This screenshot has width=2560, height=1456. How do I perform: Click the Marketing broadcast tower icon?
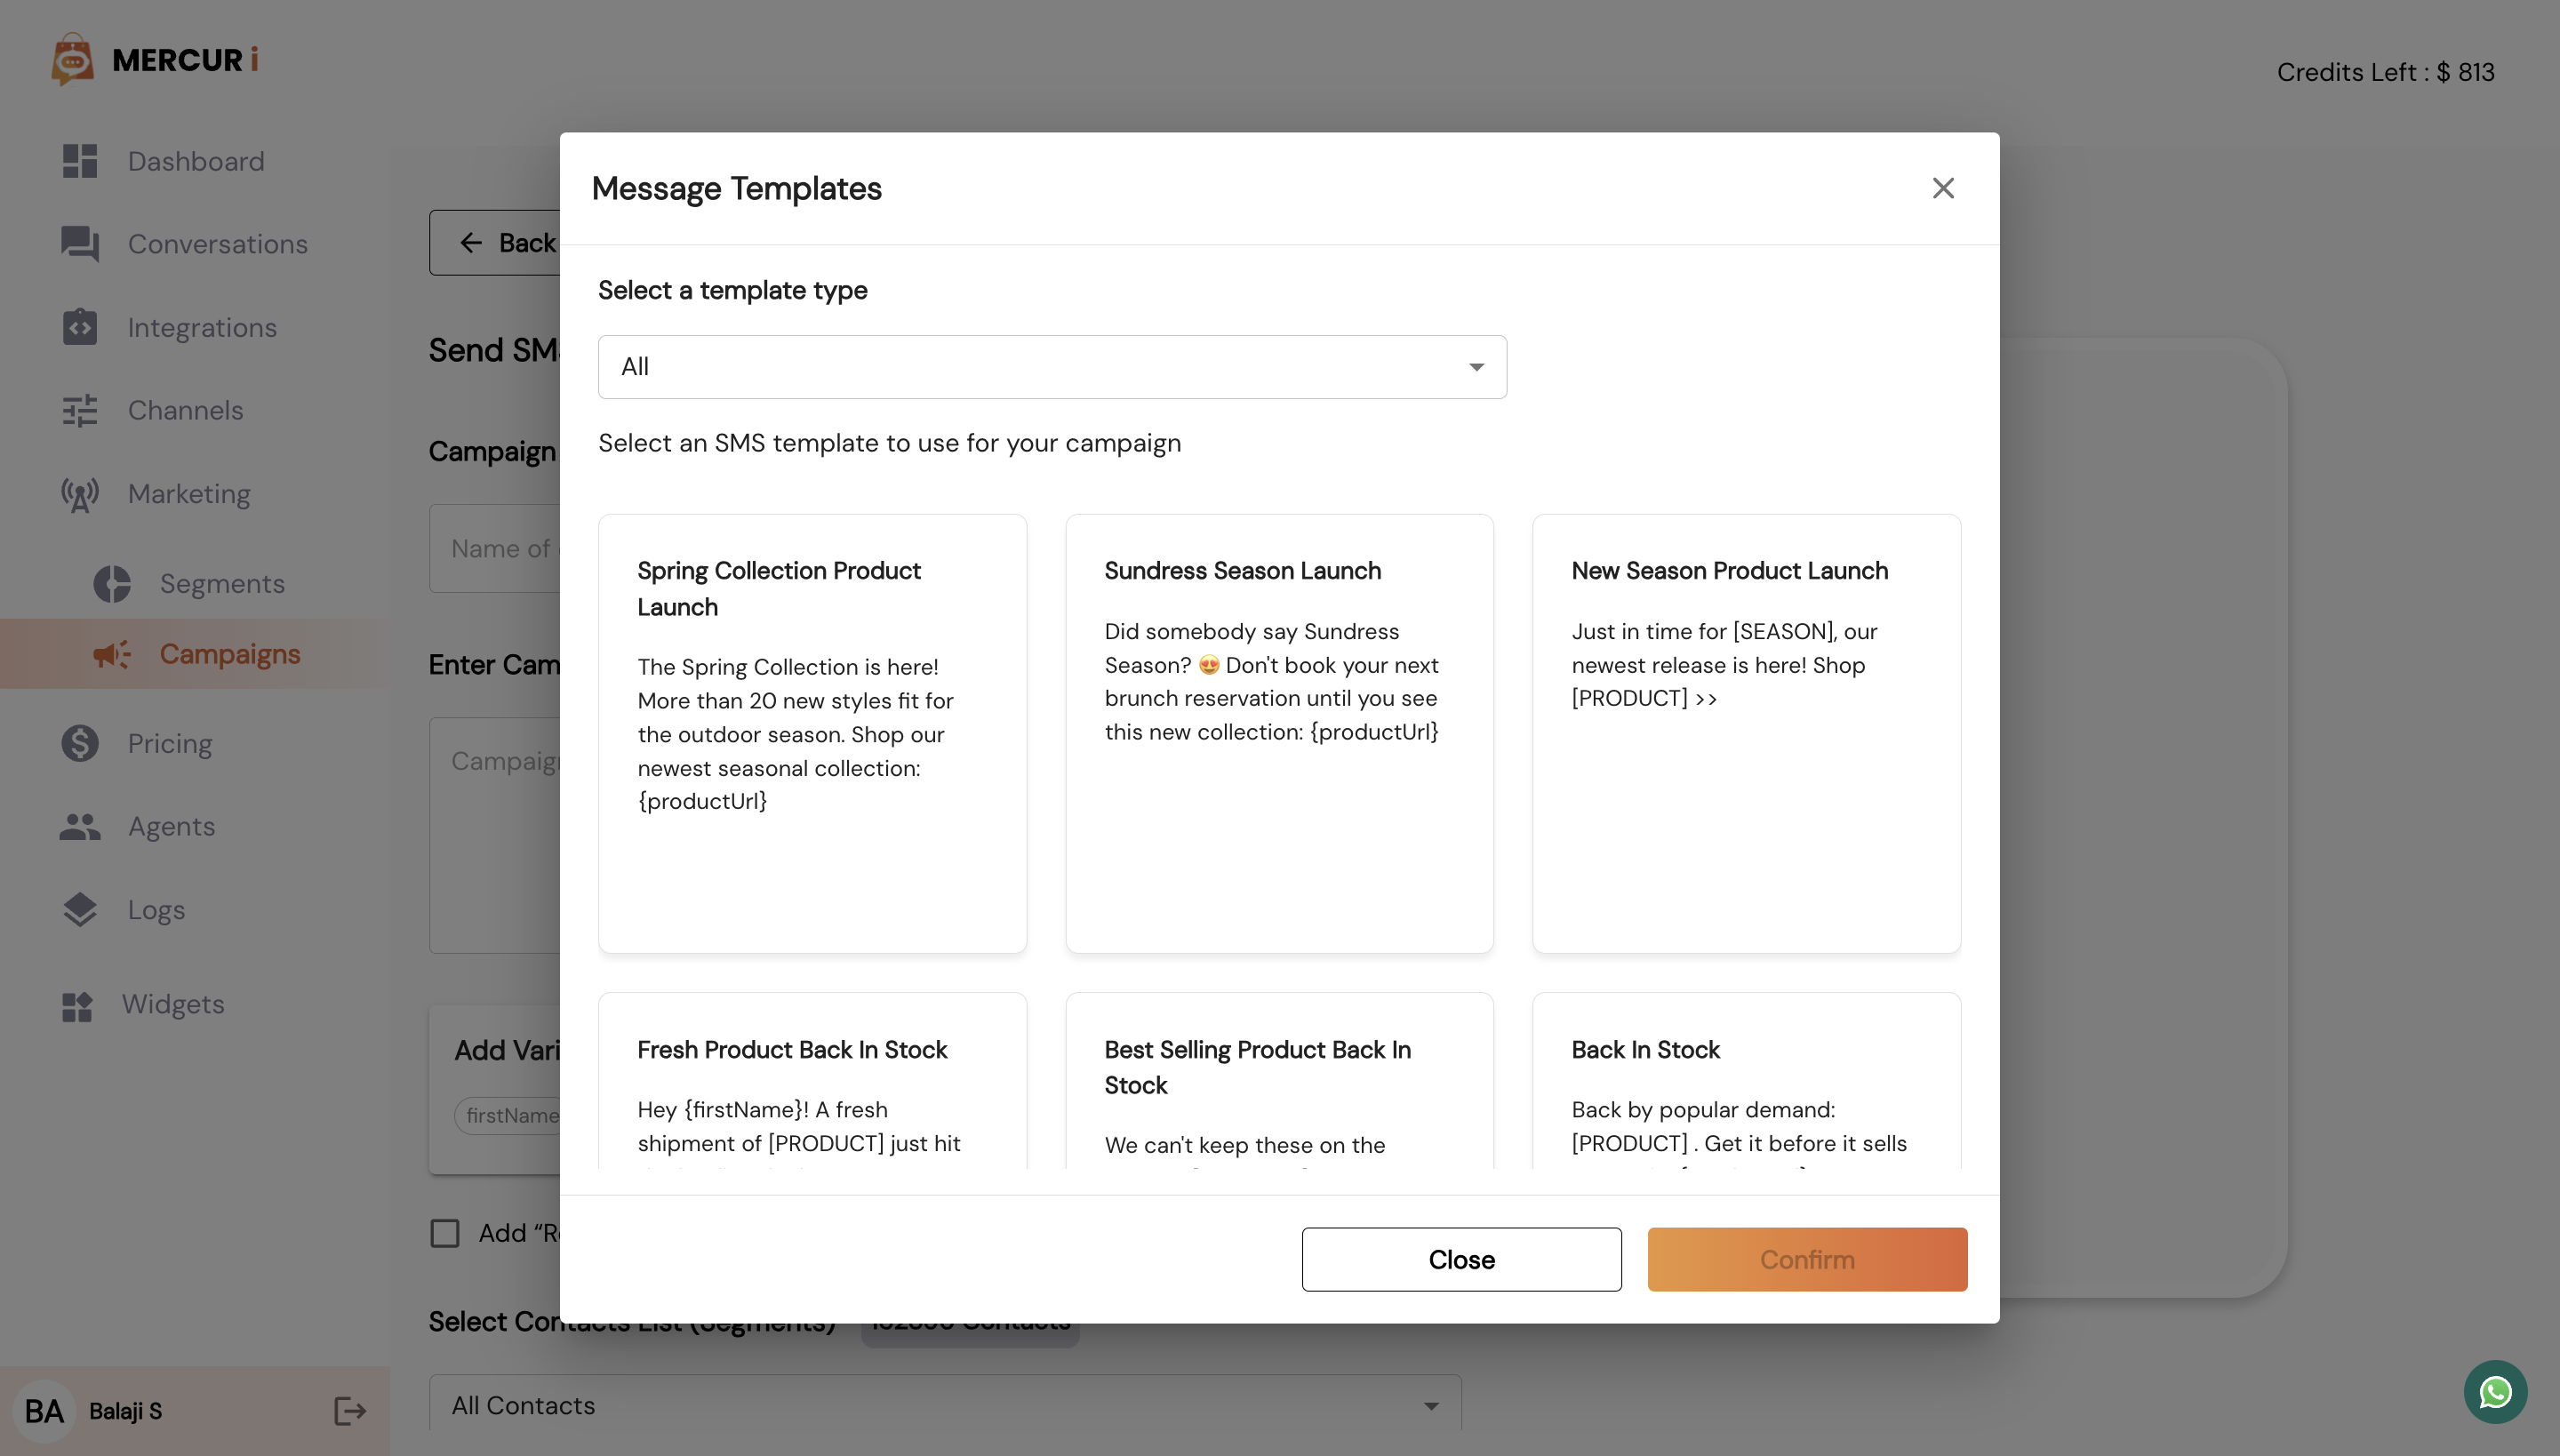coord(79,494)
